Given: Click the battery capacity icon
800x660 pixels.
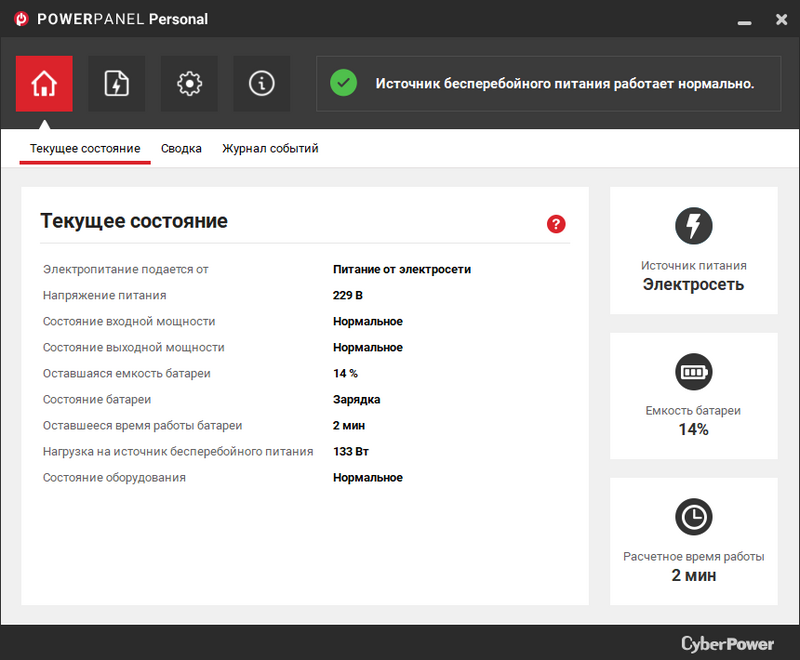Looking at the screenshot, I should pos(694,372).
